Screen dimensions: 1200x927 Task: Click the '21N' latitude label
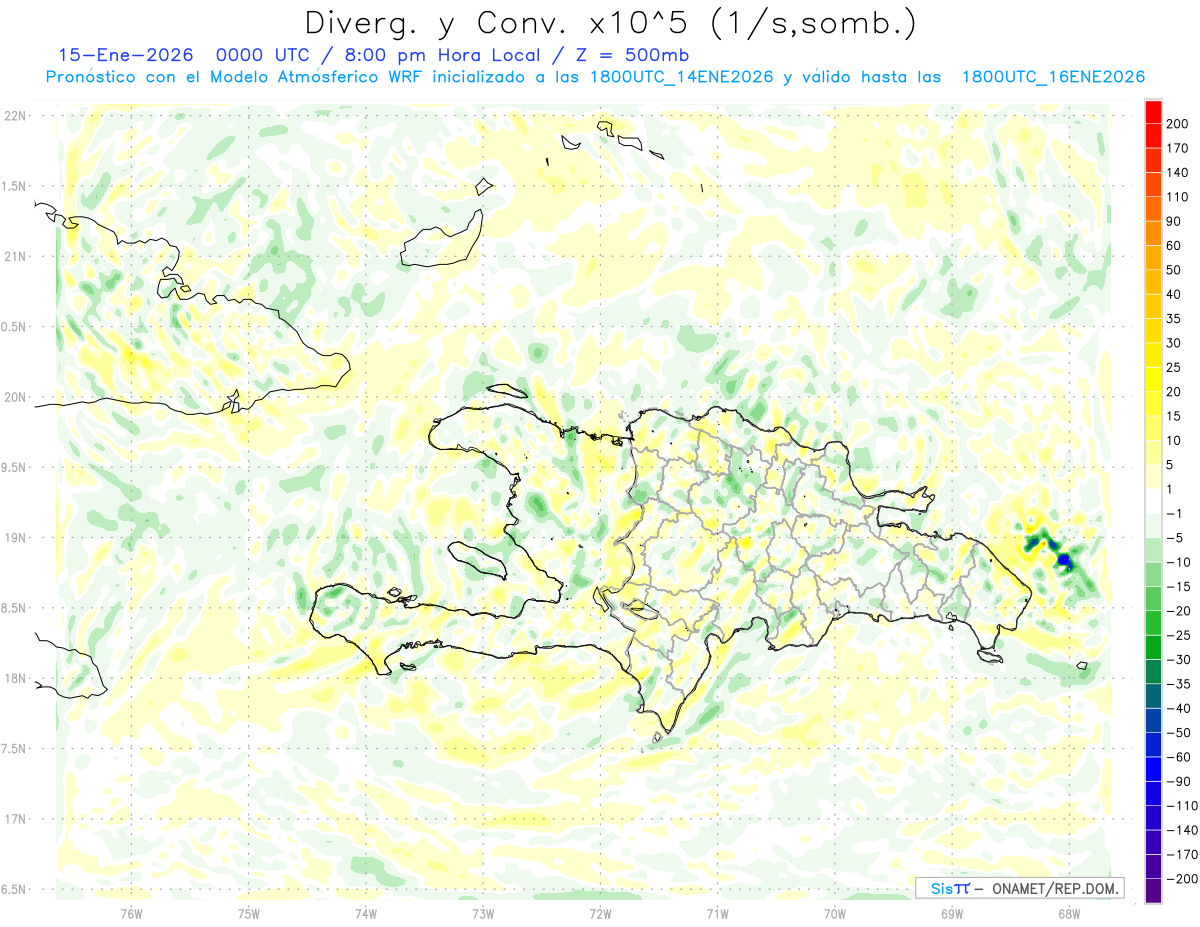(15, 257)
